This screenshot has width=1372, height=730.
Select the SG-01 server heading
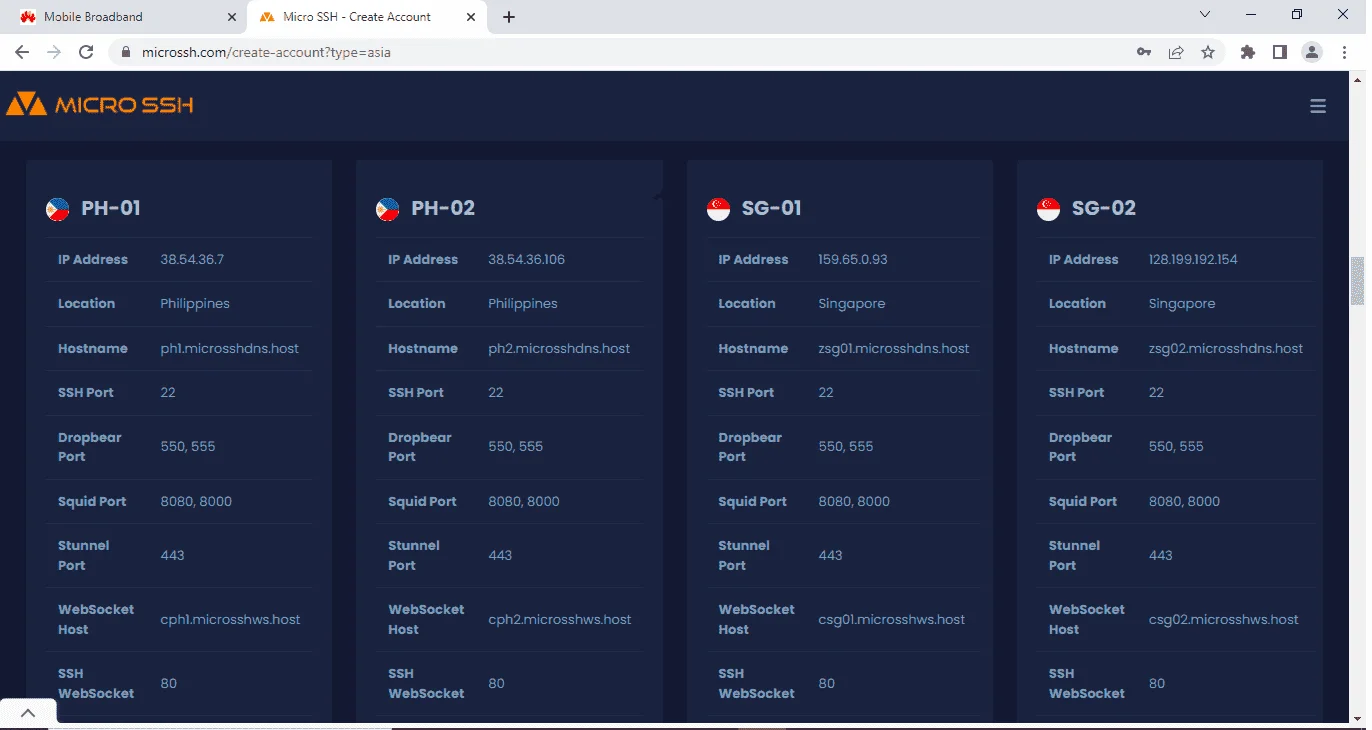(x=772, y=209)
